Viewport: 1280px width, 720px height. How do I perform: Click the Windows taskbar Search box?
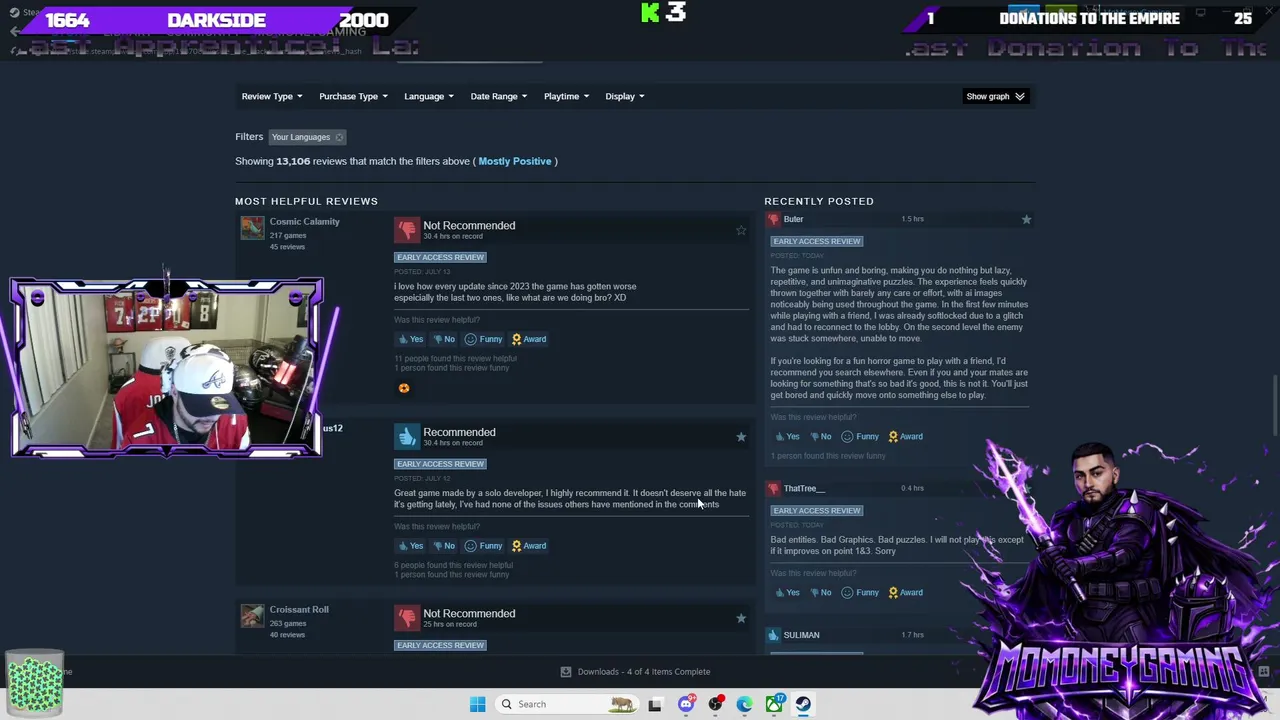coord(567,704)
